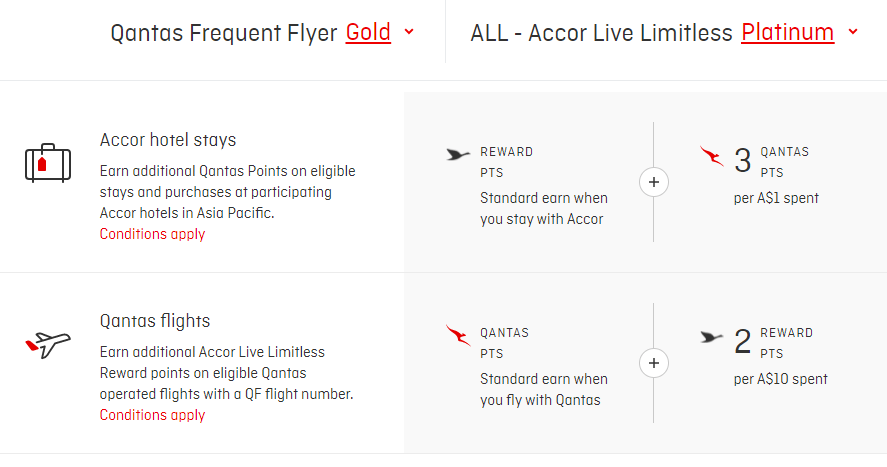Click the Accor bird logo in the hotel stays row
The width and height of the screenshot is (887, 467).
click(x=458, y=155)
